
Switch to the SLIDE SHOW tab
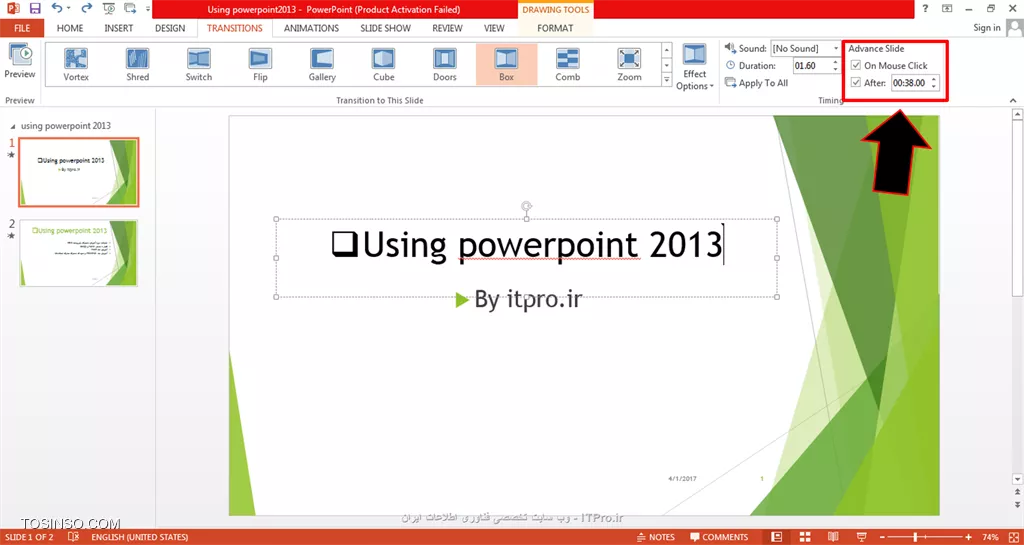pos(385,28)
